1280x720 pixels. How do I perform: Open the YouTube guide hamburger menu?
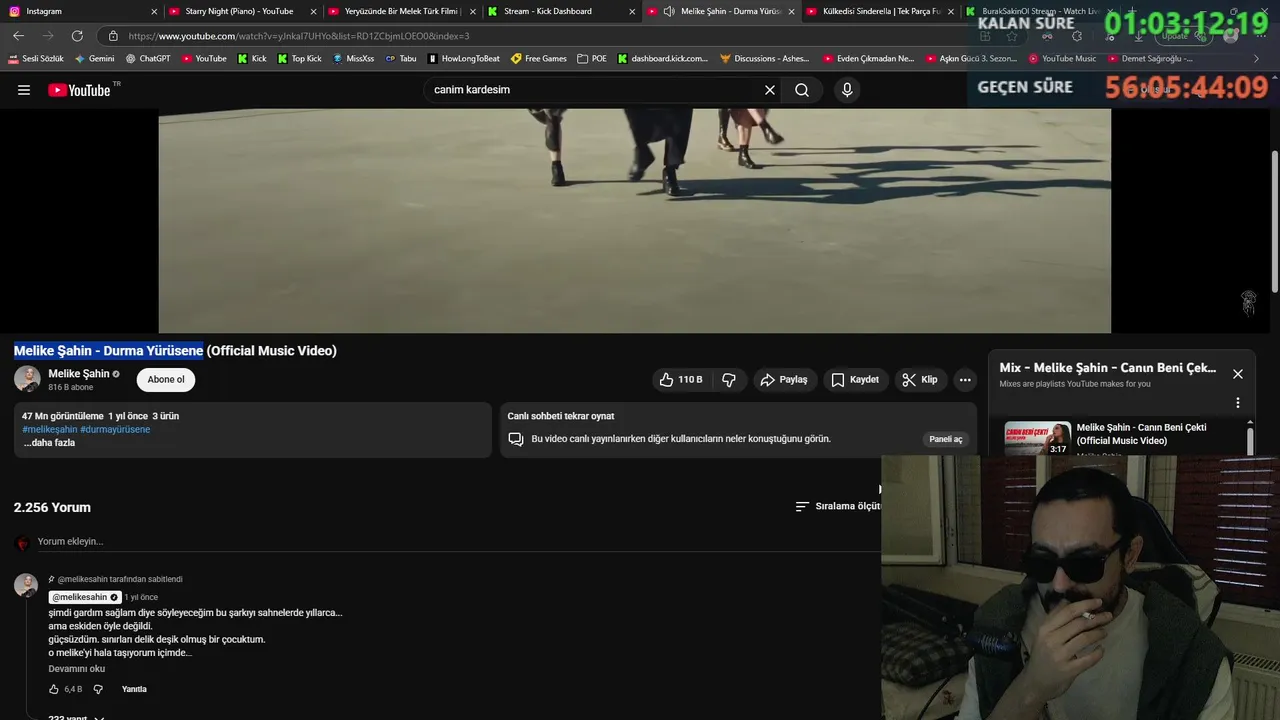(24, 90)
